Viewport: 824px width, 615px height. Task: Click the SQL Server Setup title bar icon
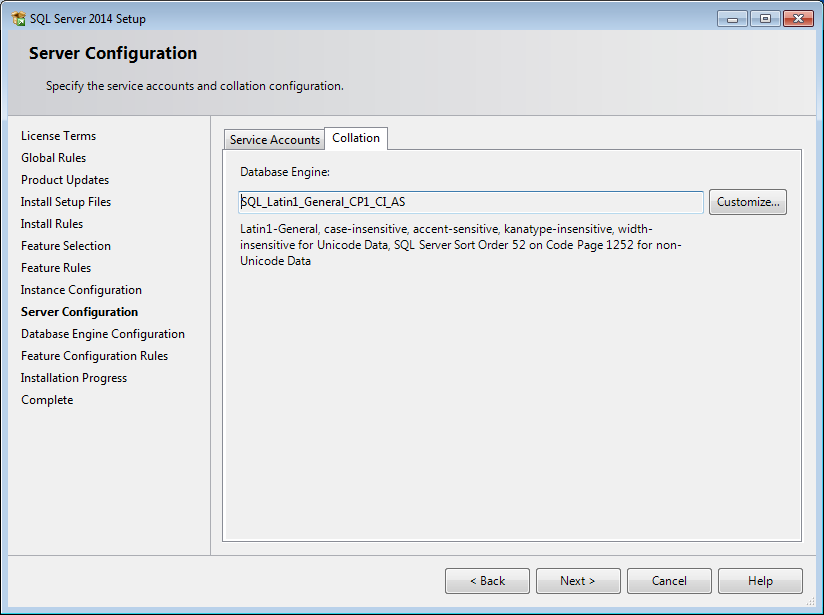(x=18, y=19)
